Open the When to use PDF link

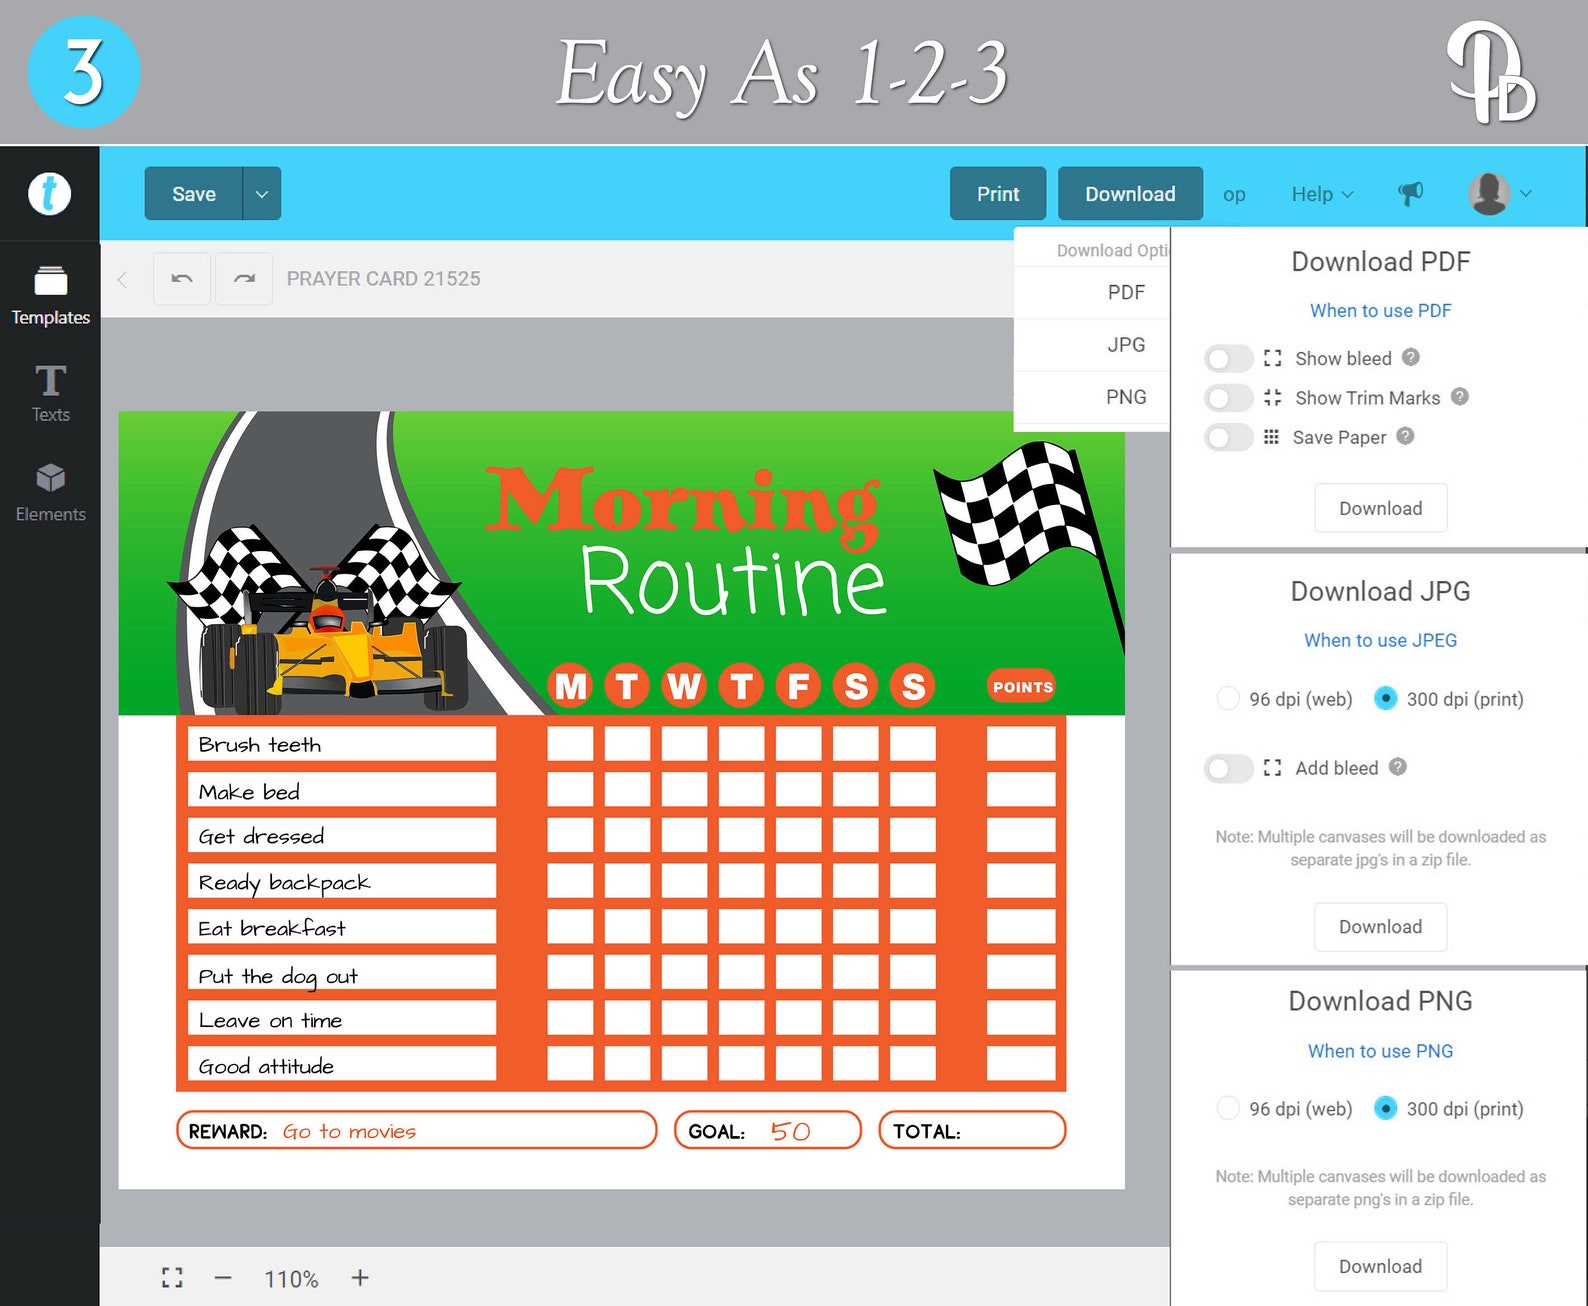[x=1380, y=310]
